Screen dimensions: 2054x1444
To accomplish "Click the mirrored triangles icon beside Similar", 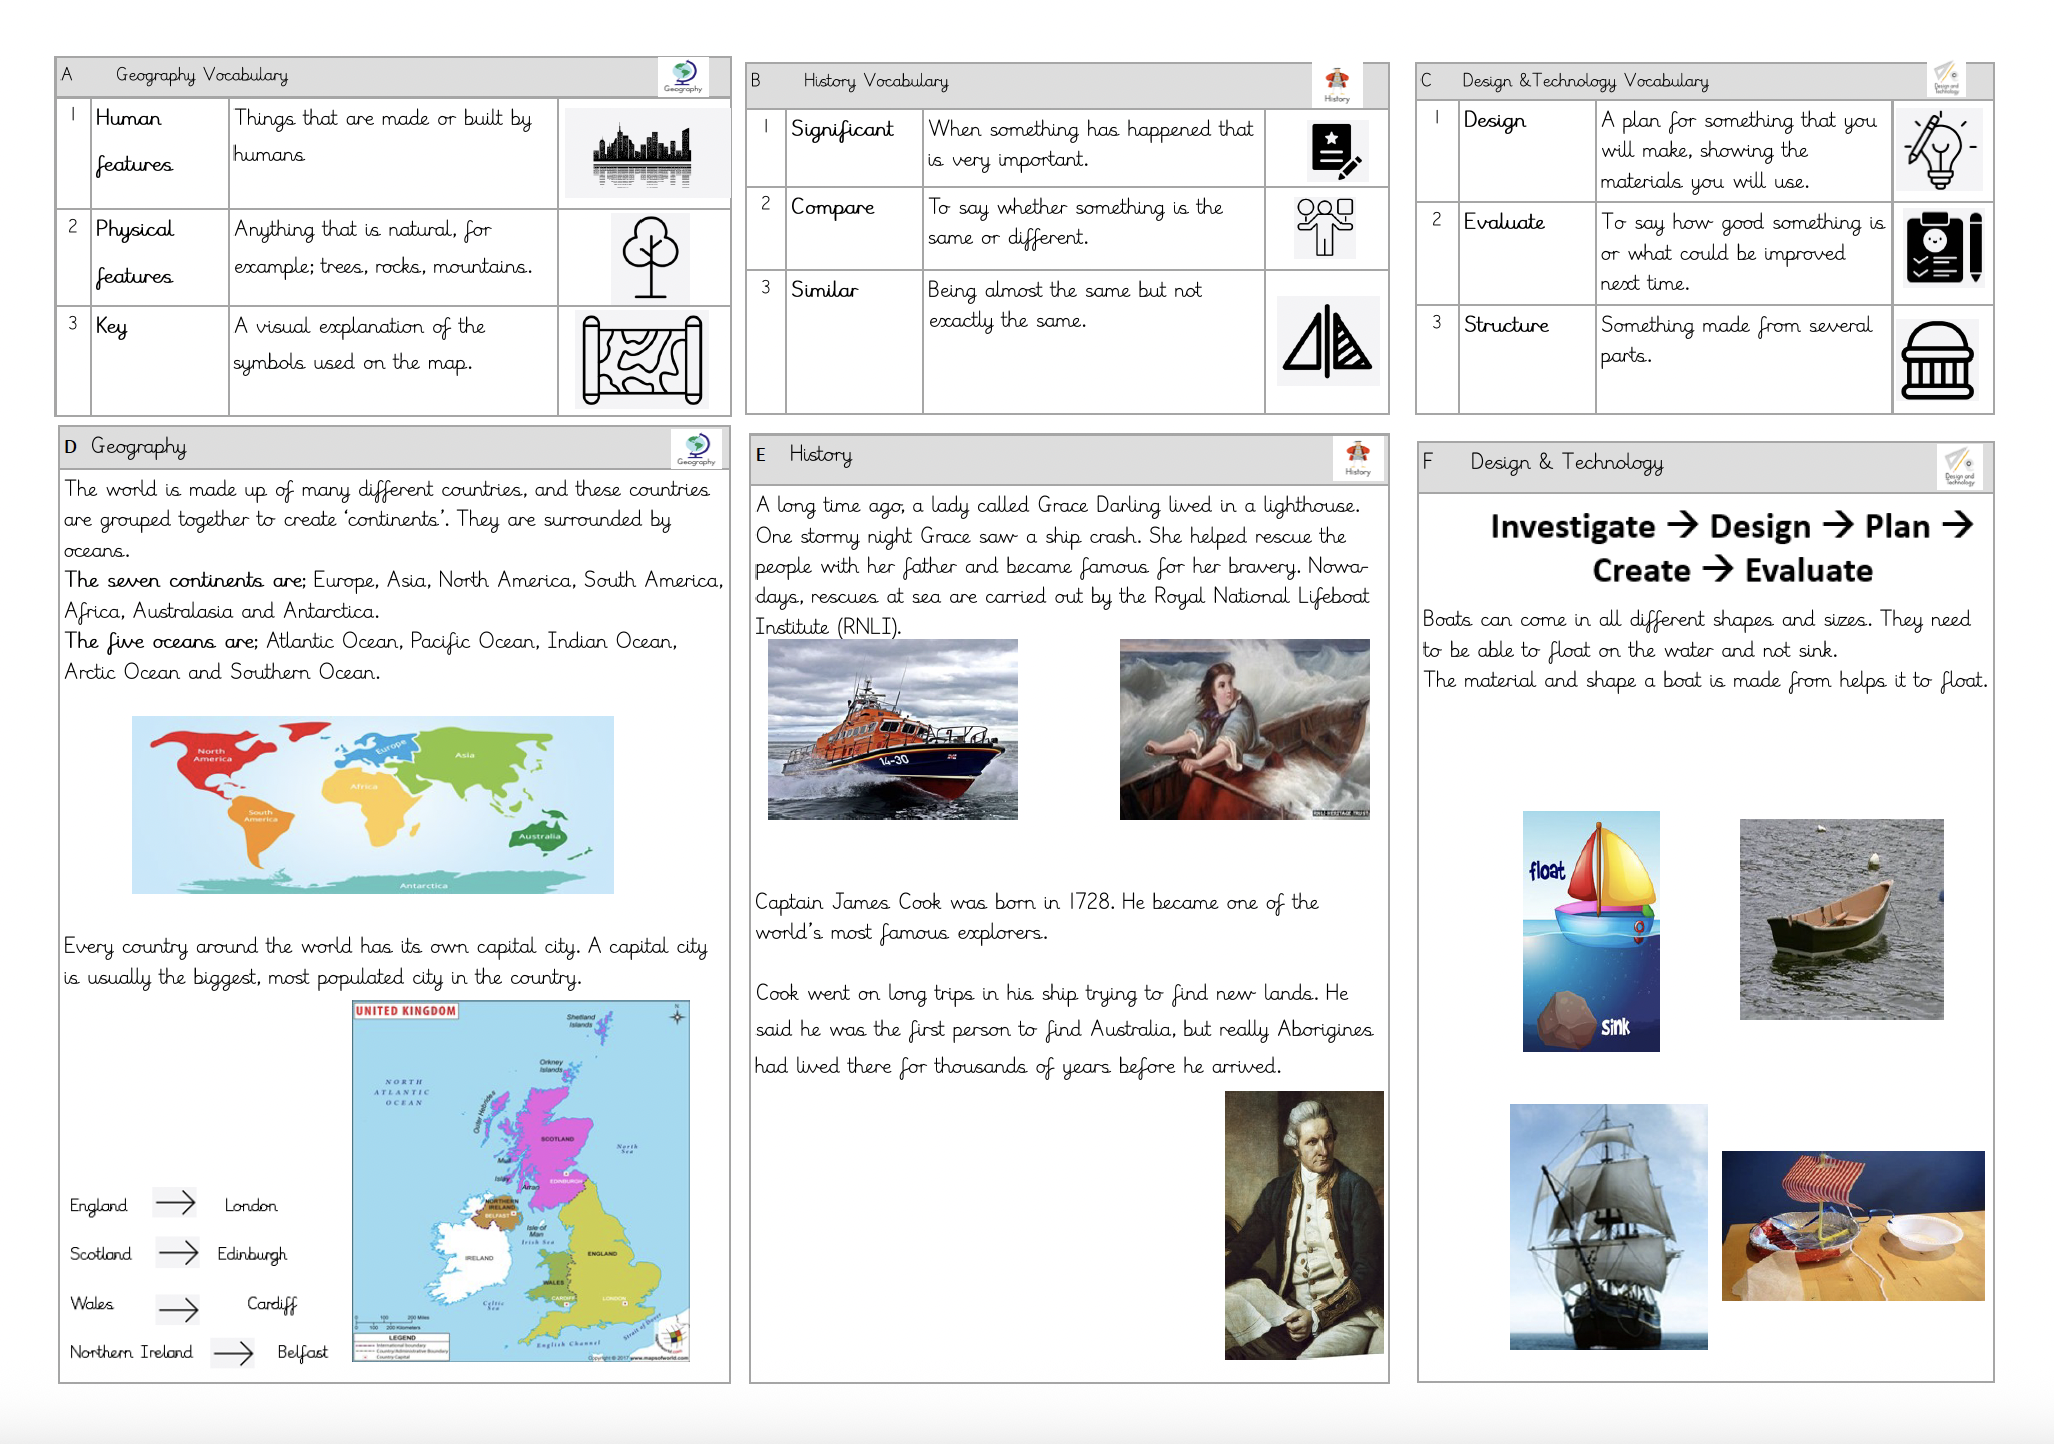I will point(1327,341).
